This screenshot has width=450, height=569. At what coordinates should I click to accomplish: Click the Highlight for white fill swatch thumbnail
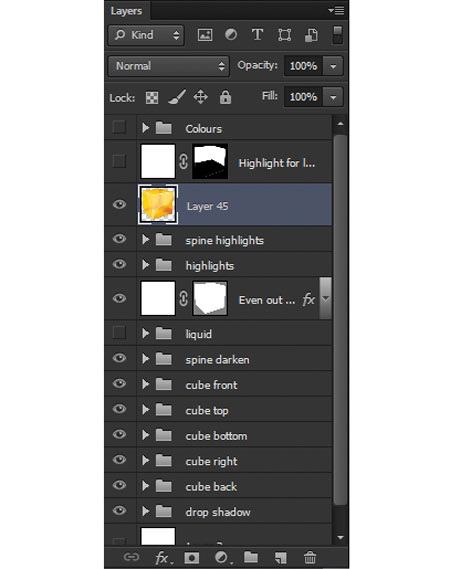158,161
